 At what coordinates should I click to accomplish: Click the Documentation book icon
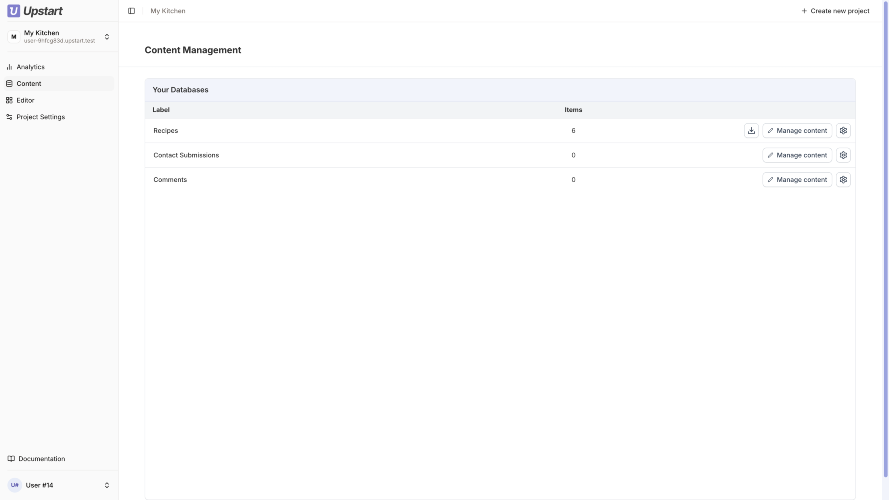[11, 459]
